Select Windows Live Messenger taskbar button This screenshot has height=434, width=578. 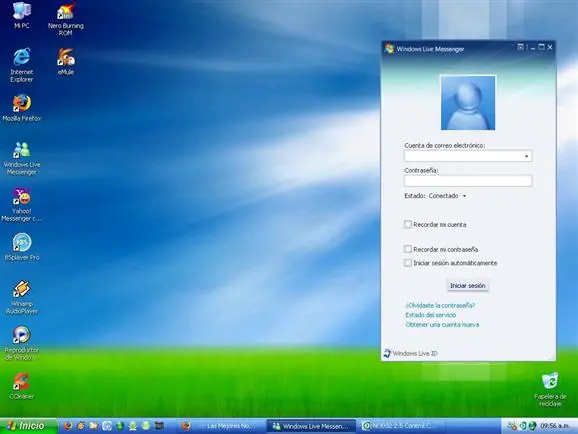(311, 426)
